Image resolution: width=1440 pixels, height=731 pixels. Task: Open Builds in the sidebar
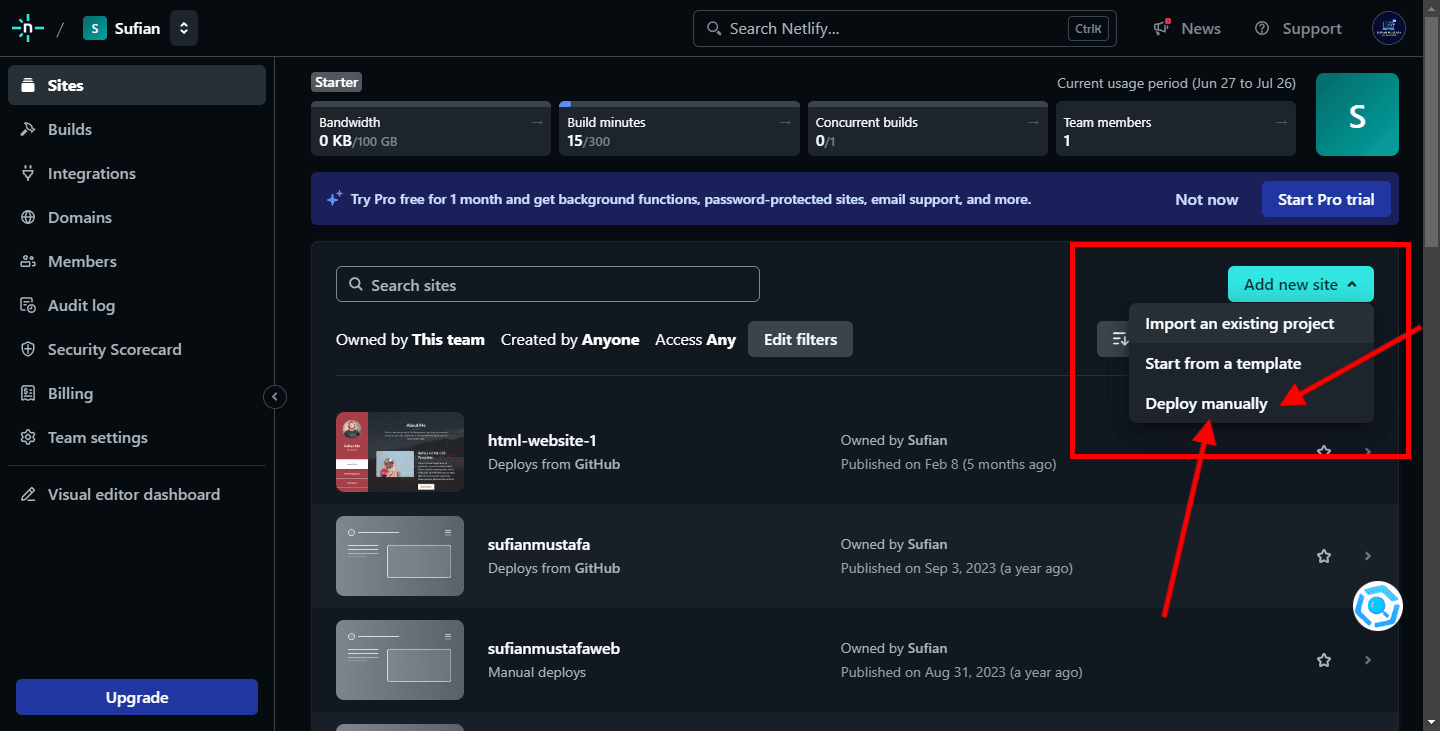point(137,129)
